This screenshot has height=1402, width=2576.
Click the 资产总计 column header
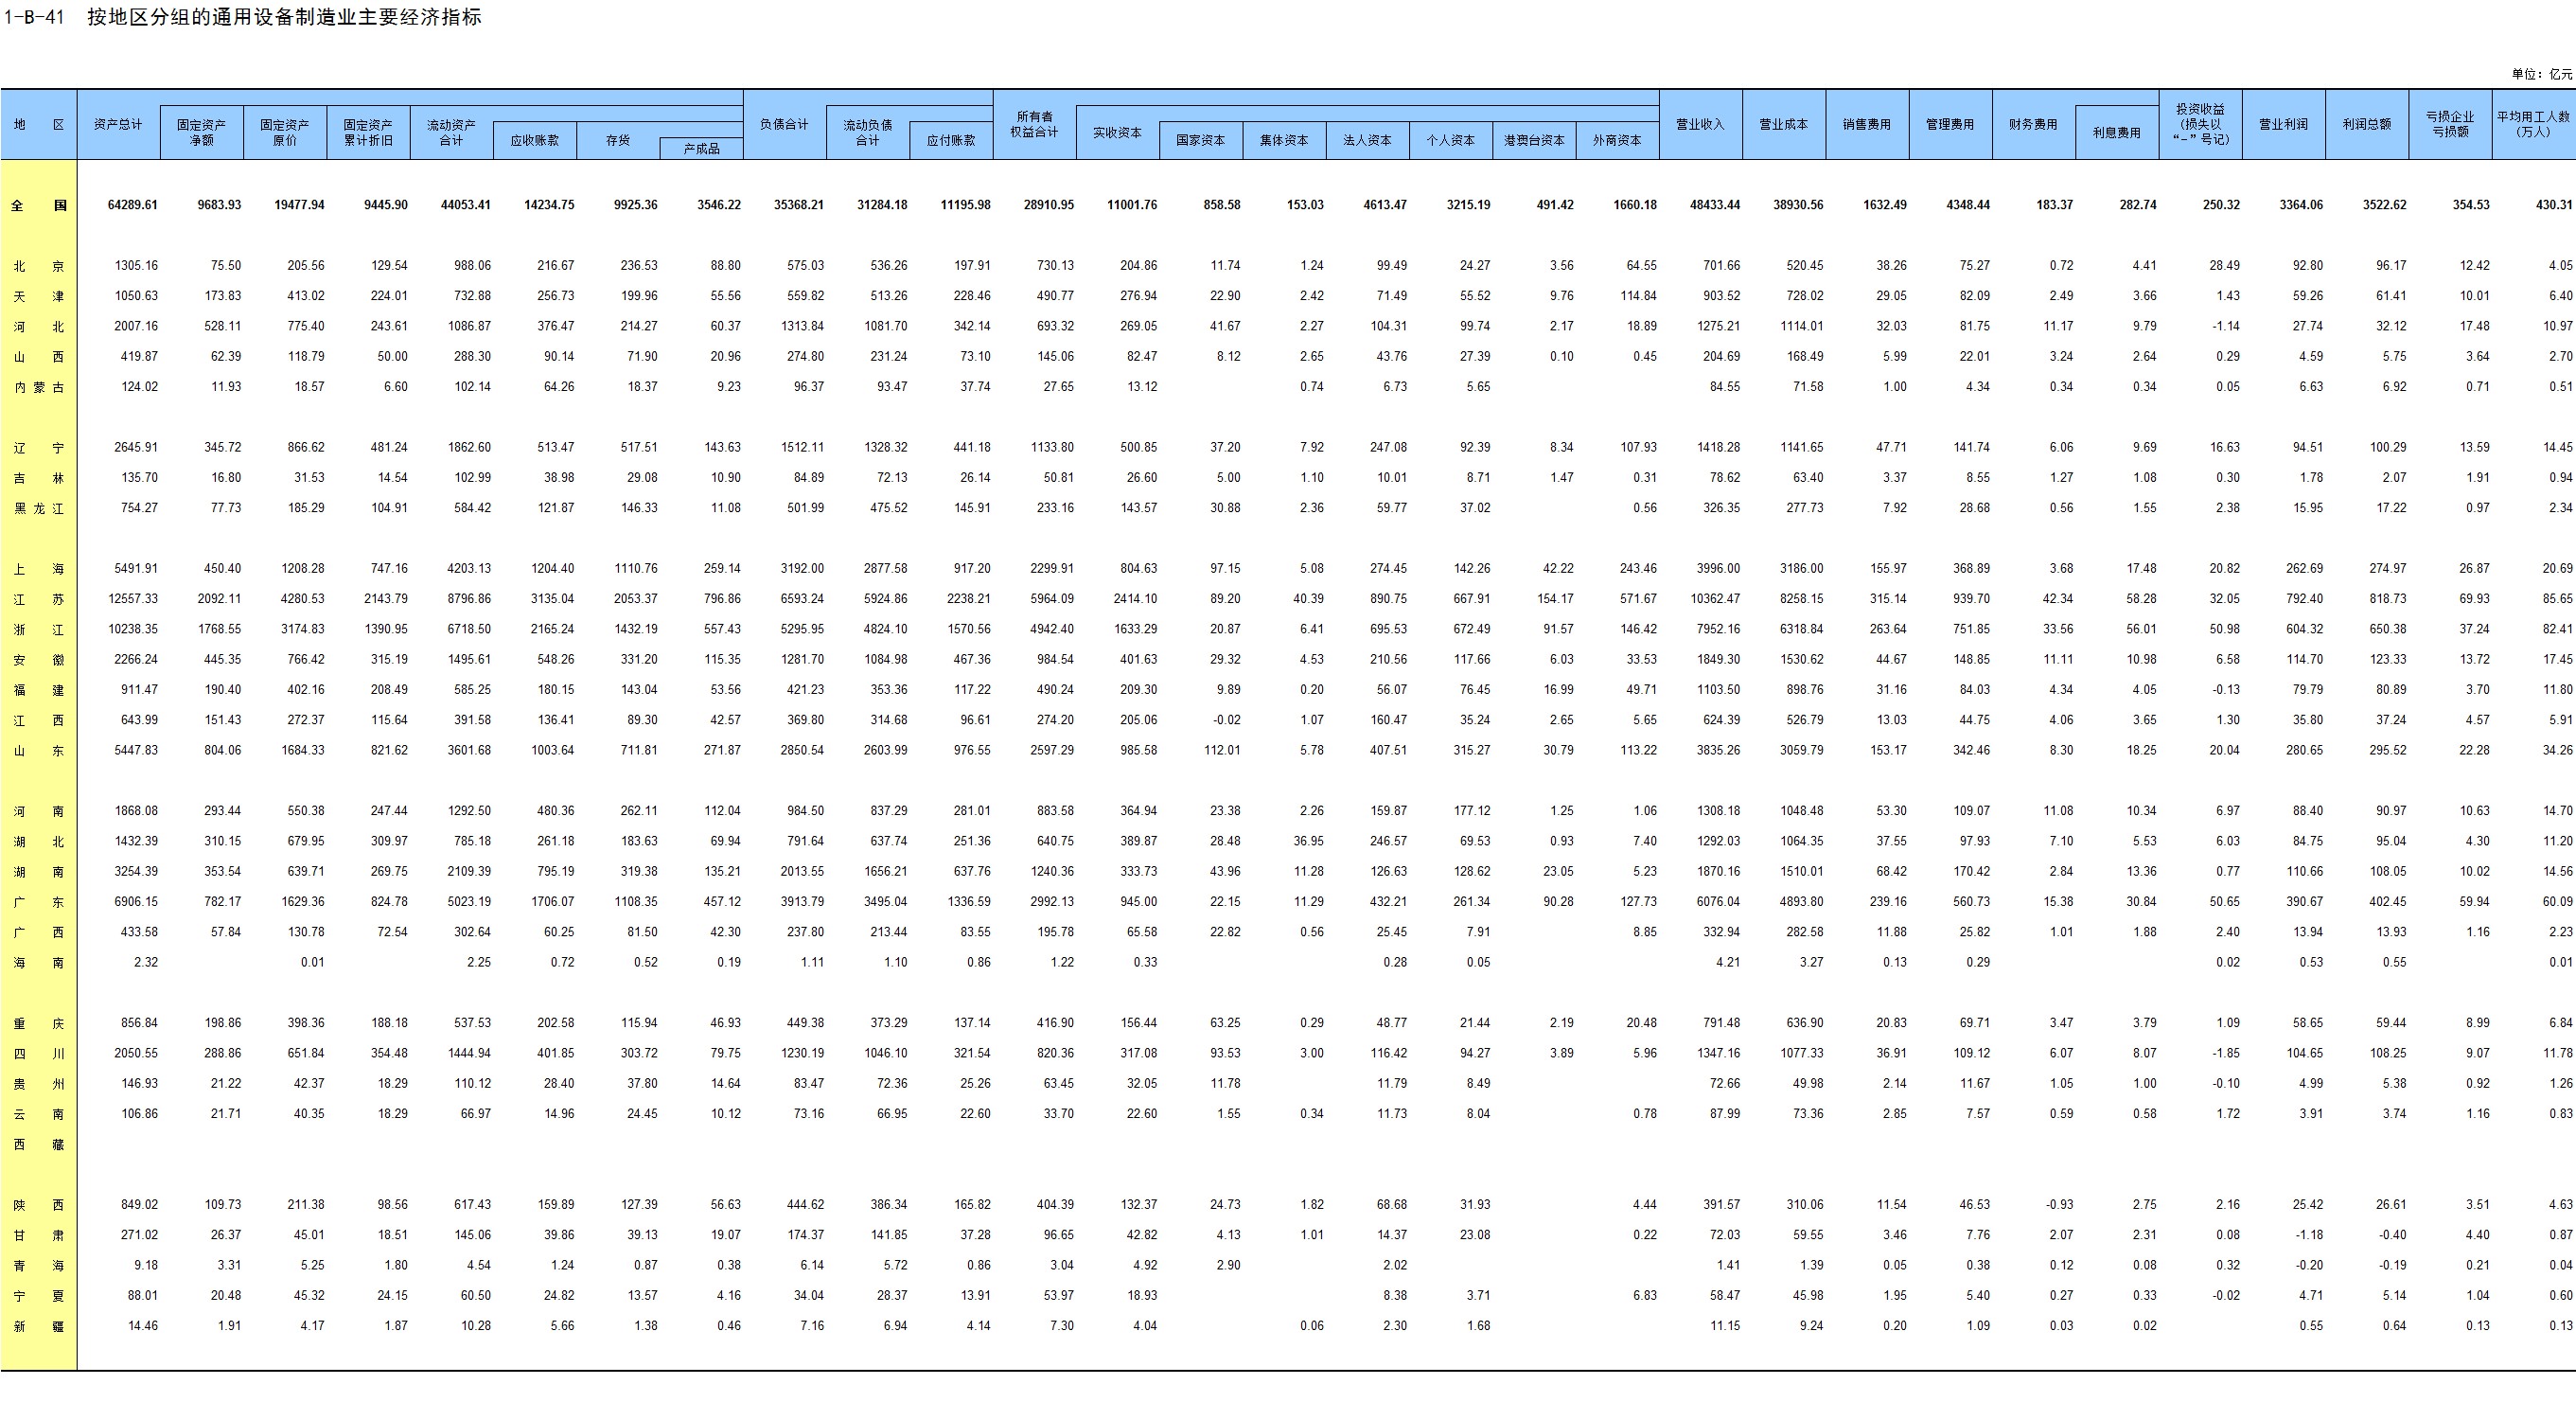pyautogui.click(x=118, y=124)
